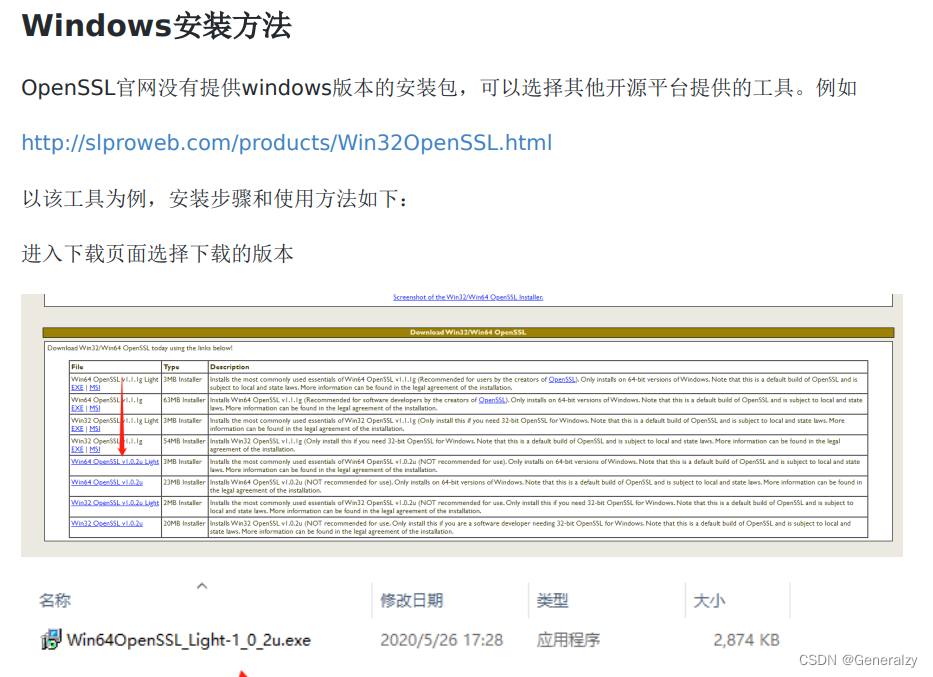Select the installer icon beside Win64OpenSSL_Light-1_0_2u.exe
This screenshot has width=933, height=677.
(x=51, y=640)
